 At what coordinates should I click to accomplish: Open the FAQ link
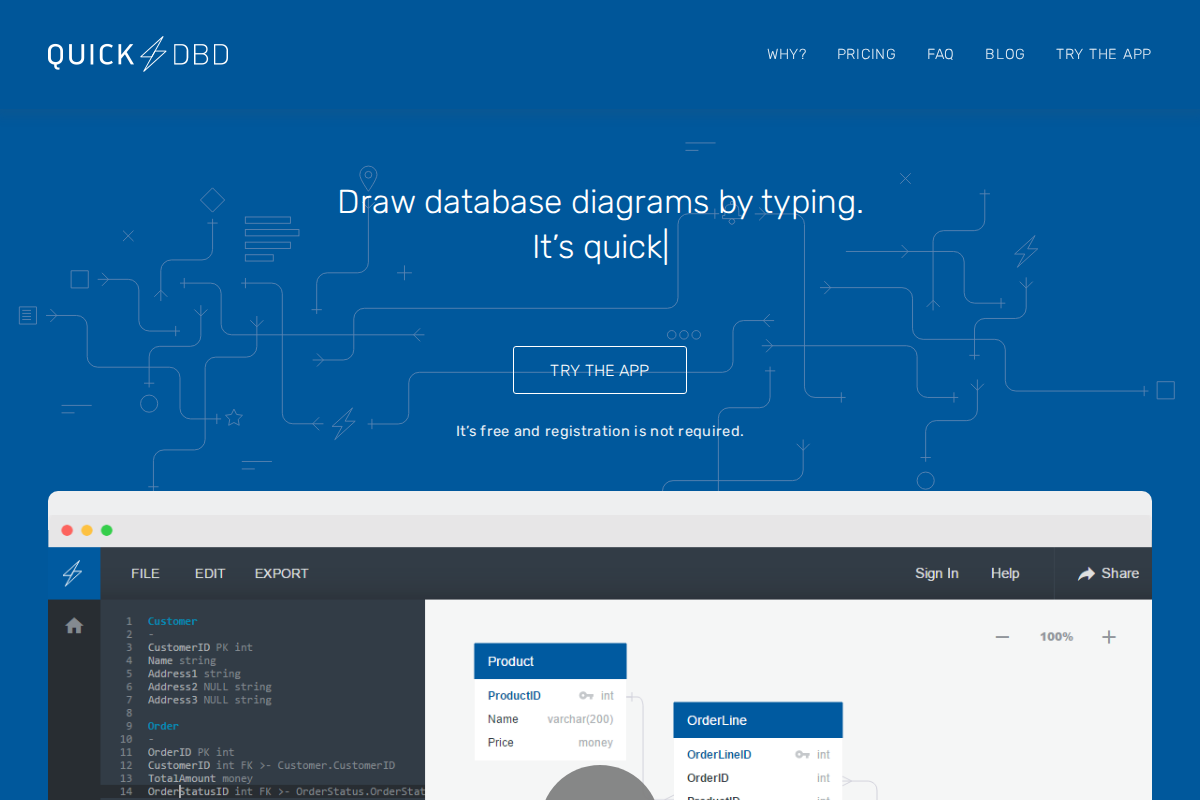point(940,54)
